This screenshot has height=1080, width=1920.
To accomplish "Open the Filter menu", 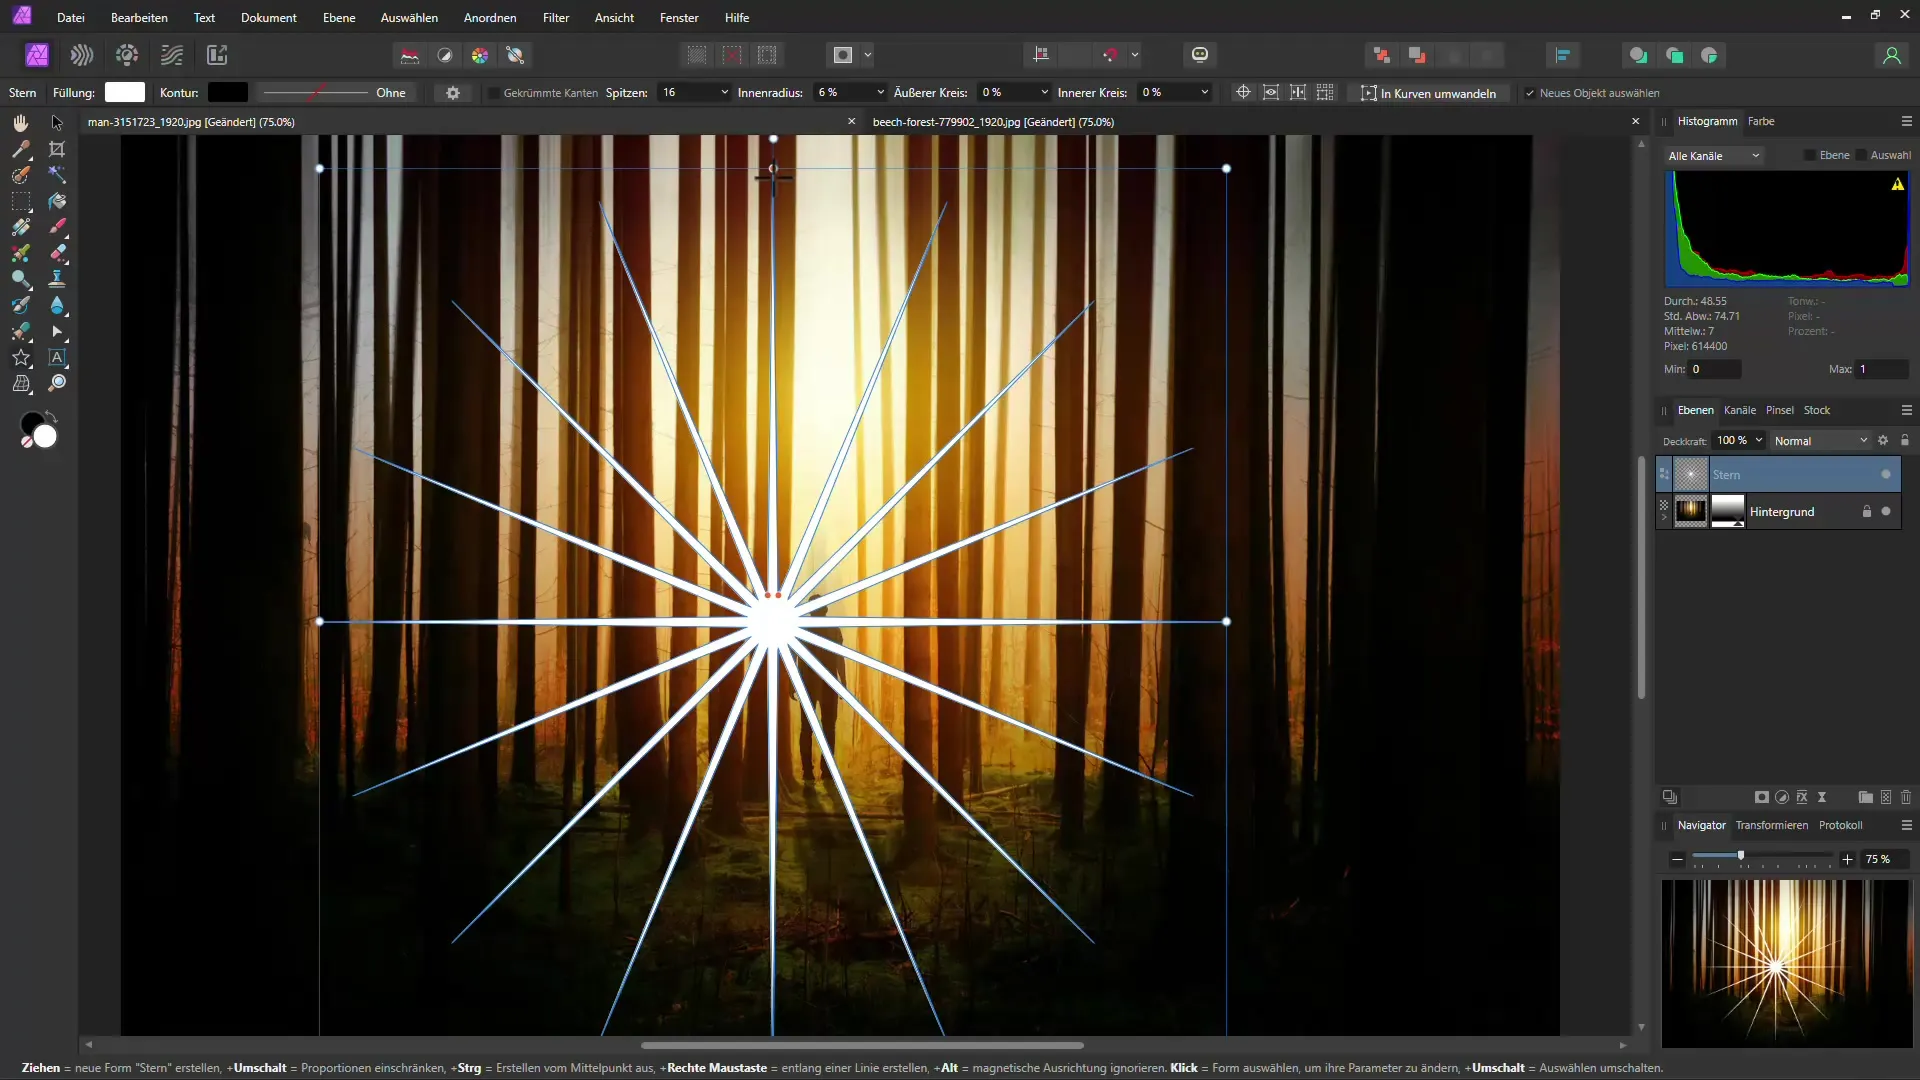I will click(556, 18).
